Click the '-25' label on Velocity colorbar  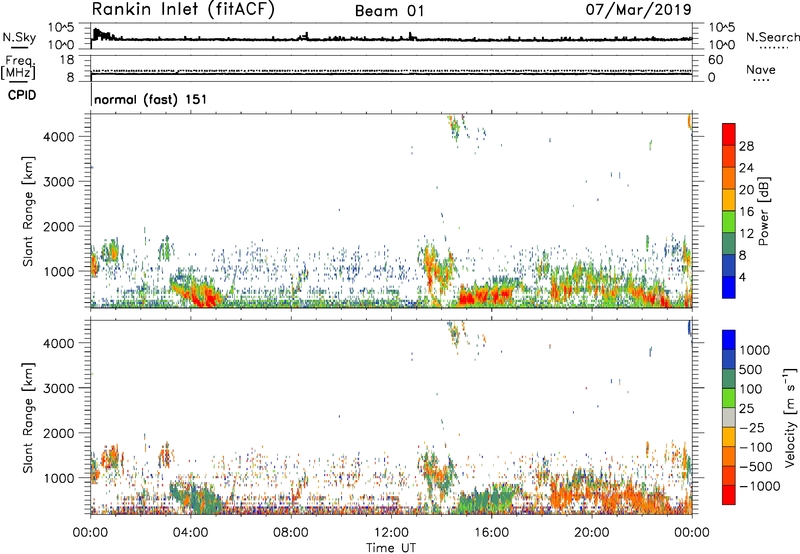click(x=752, y=427)
